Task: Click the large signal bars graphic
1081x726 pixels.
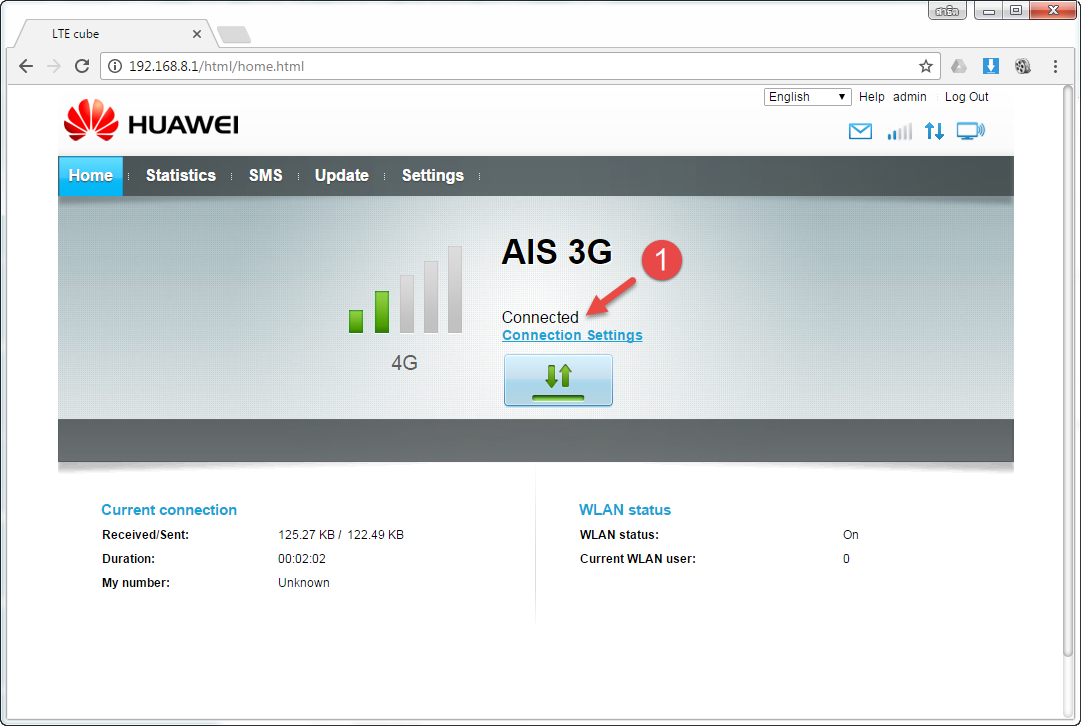Action: (x=405, y=290)
